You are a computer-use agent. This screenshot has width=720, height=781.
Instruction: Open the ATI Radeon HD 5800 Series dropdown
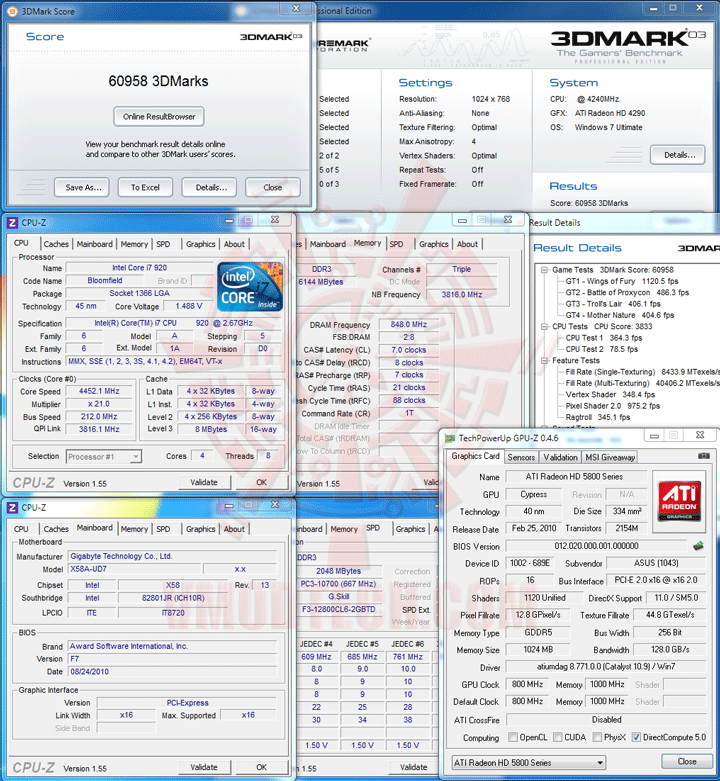click(529, 763)
